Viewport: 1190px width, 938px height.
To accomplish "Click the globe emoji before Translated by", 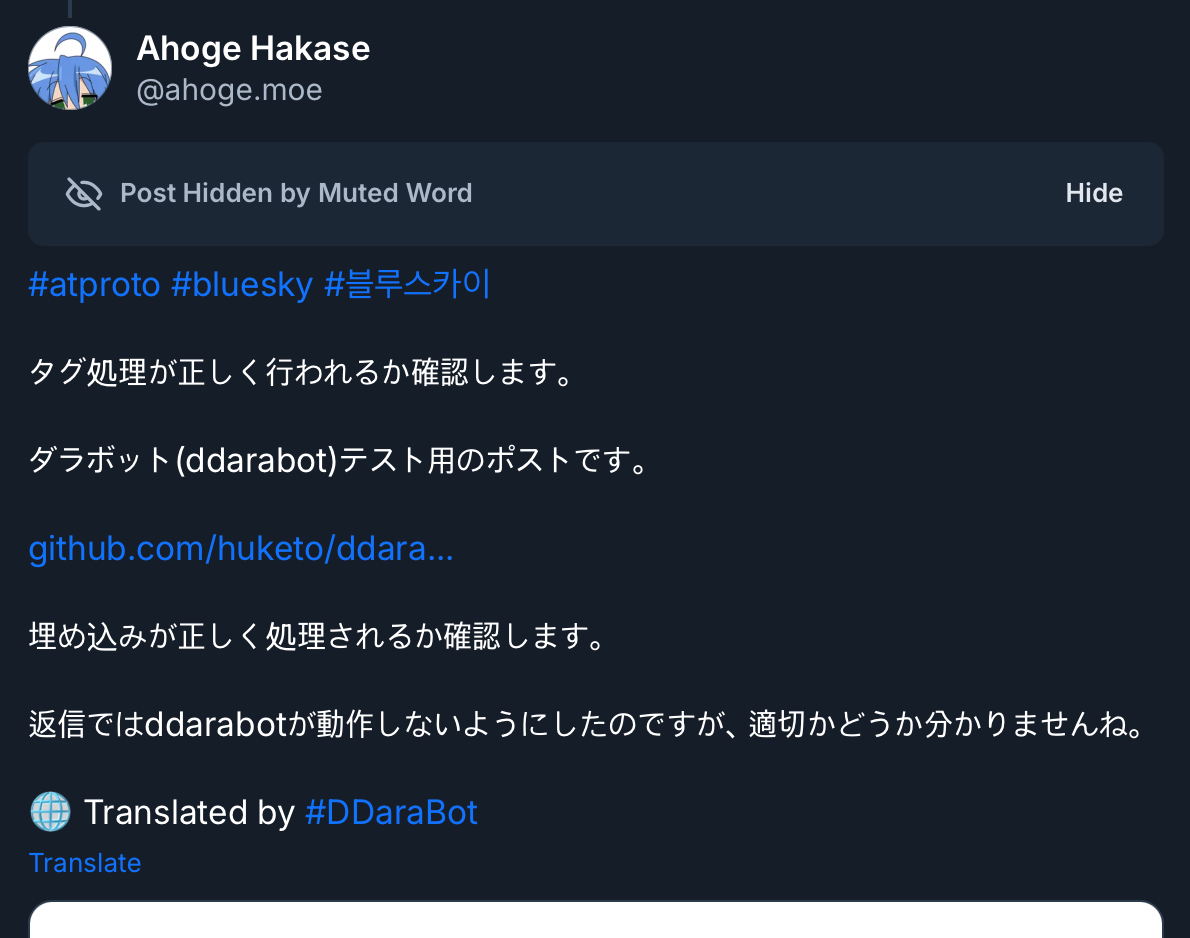I will (50, 812).
